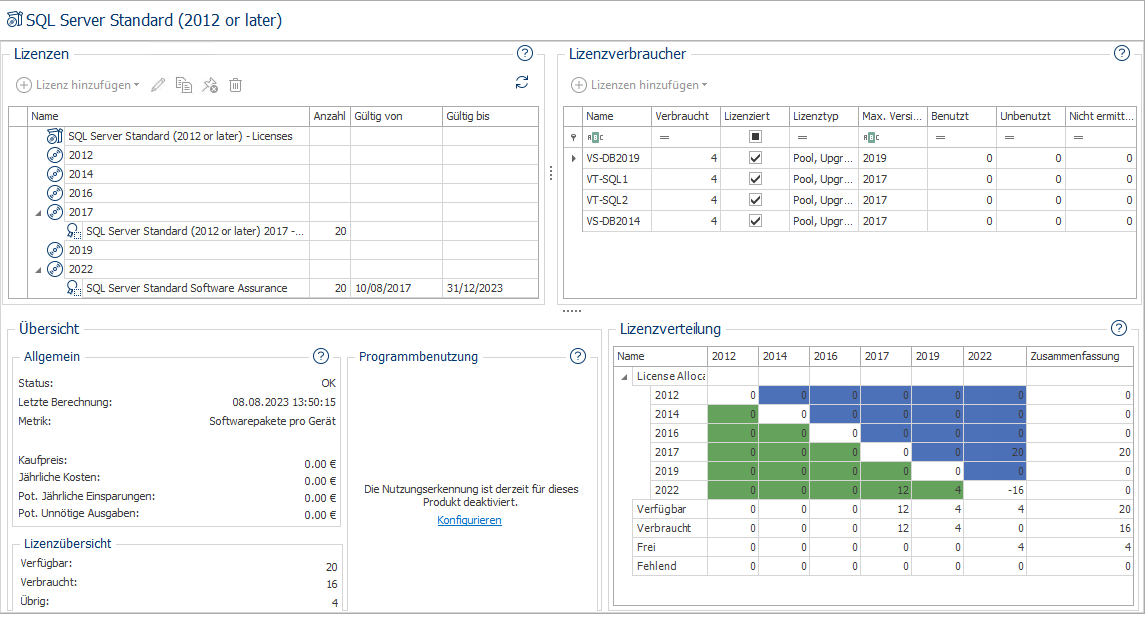The image size is (1148, 619).
Task: Click the horizontal splitter dots below Lizenzen
Action: click(x=572, y=311)
